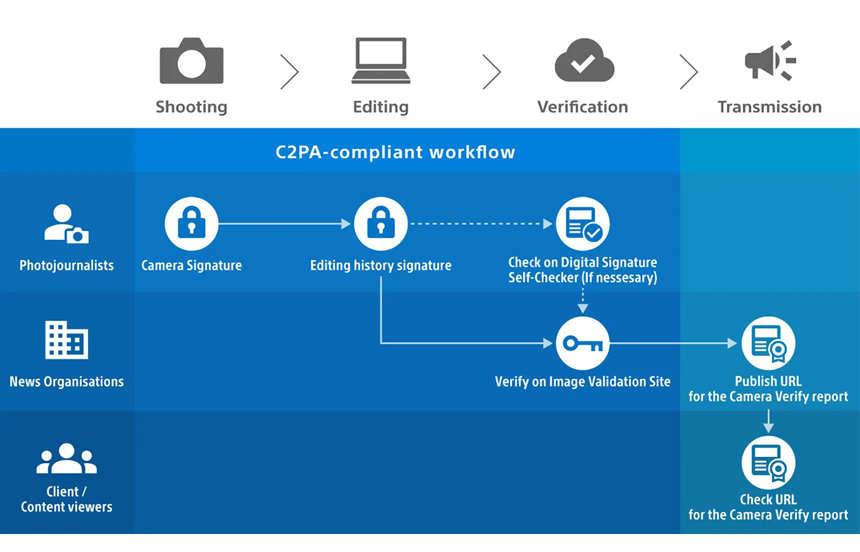
Task: Click the 'Verification' stage label
Action: pos(582,106)
